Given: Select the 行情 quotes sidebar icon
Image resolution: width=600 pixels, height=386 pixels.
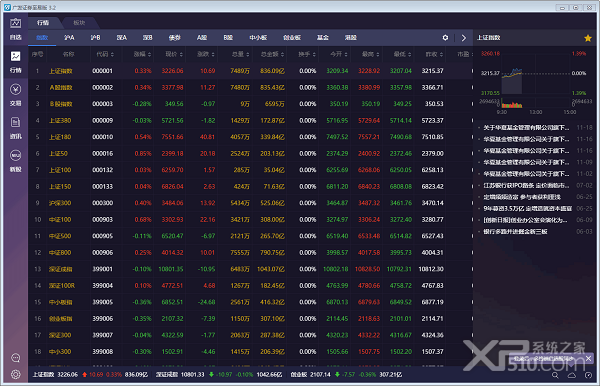Looking at the screenshot, I should coord(16,62).
